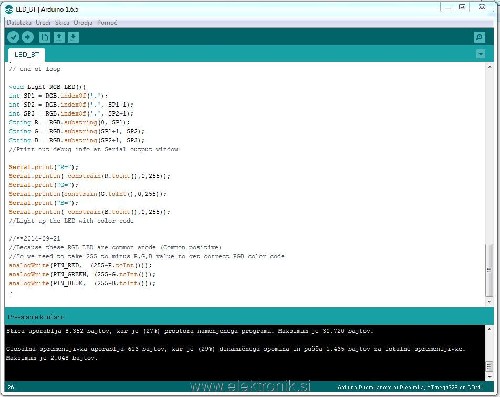This screenshot has width=500, height=397.
Task: Select the LED_BT sketch tab
Action: pos(26,54)
